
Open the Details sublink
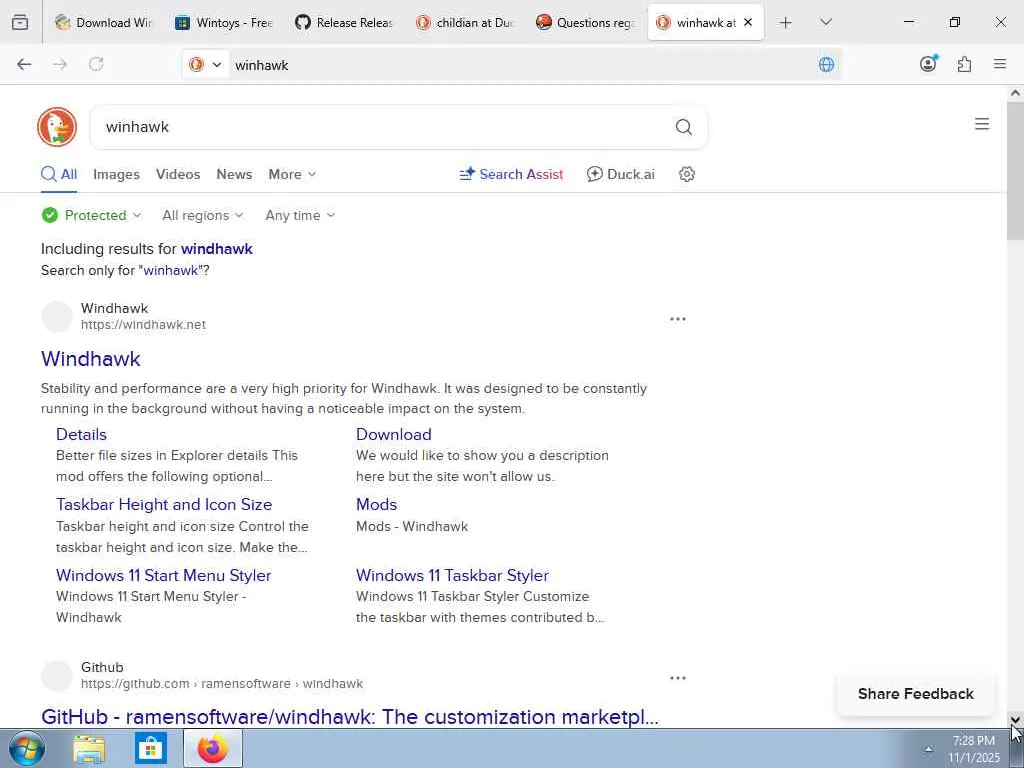(x=81, y=434)
